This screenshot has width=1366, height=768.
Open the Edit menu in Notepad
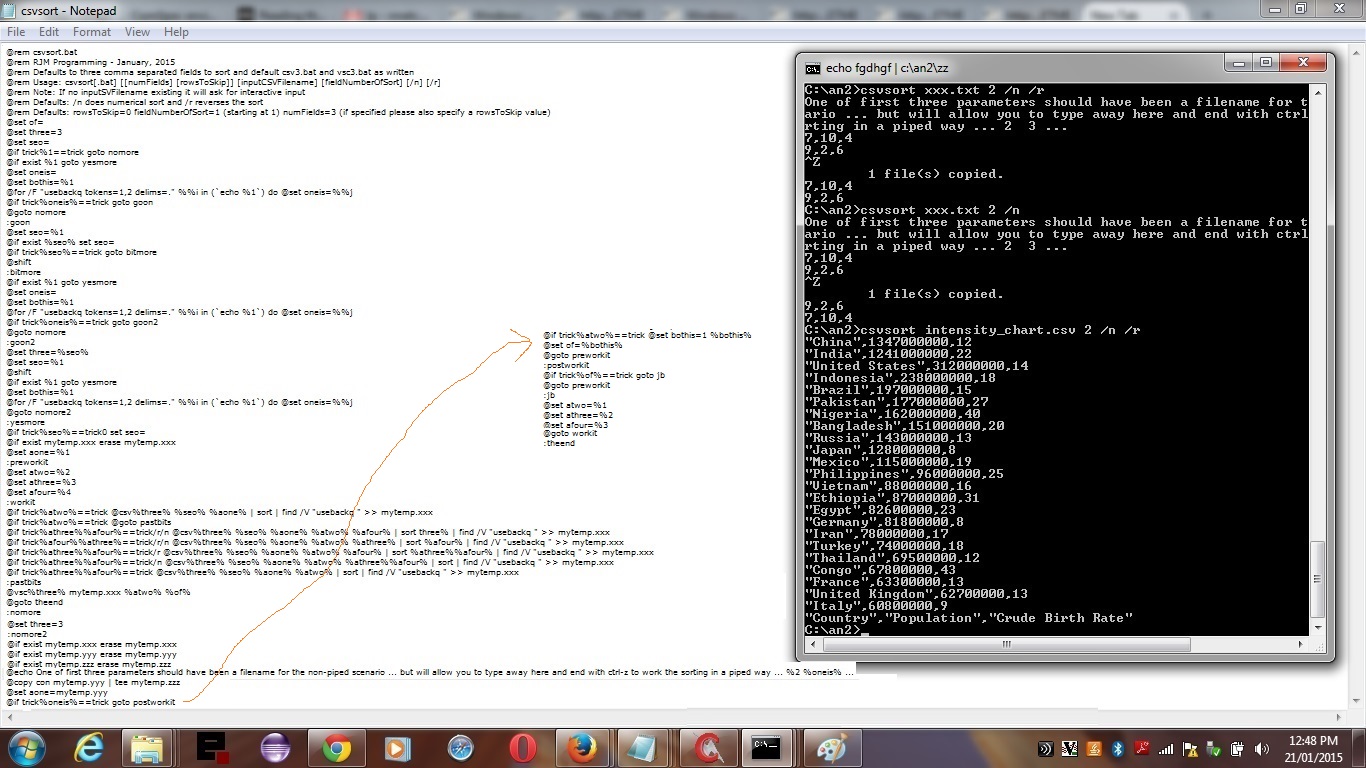coord(49,32)
